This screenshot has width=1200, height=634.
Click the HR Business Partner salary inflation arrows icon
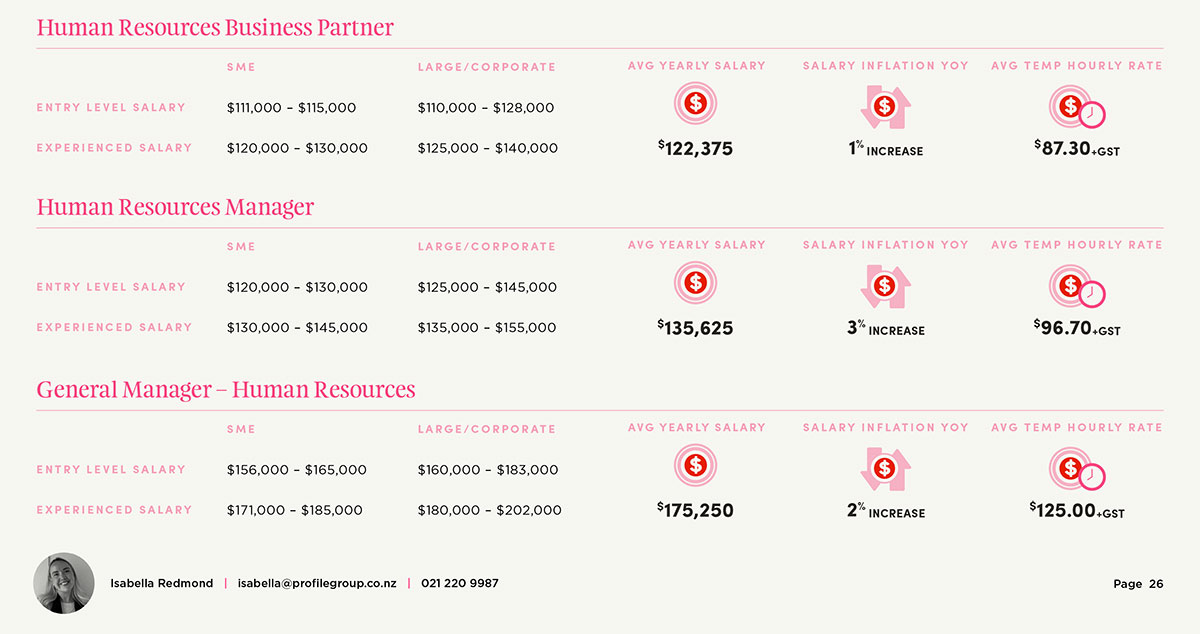[884, 106]
